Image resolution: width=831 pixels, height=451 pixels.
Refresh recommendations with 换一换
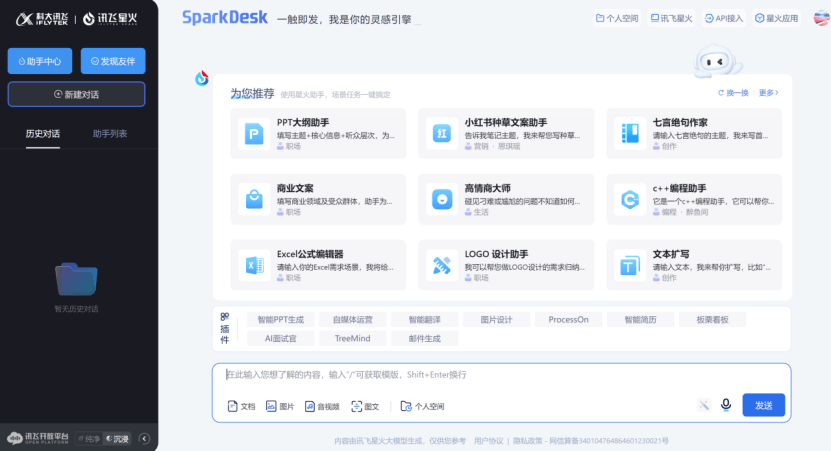pyautogui.click(x=733, y=93)
